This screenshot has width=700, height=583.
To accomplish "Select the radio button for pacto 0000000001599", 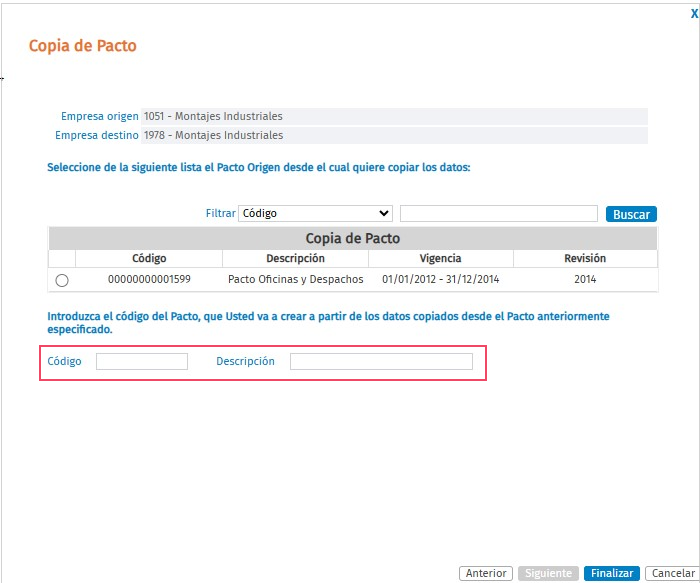I will pyautogui.click(x=62, y=280).
